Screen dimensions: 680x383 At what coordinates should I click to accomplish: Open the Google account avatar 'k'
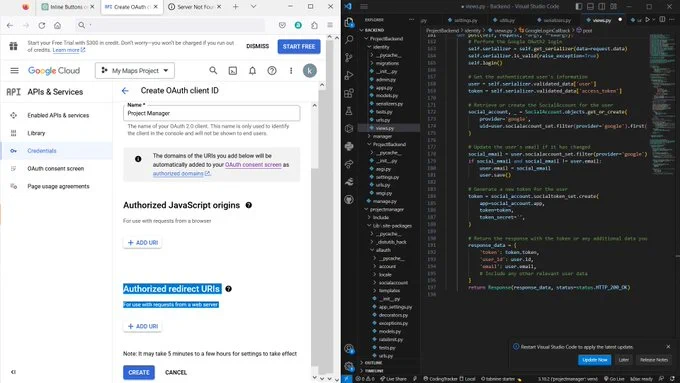click(310, 70)
